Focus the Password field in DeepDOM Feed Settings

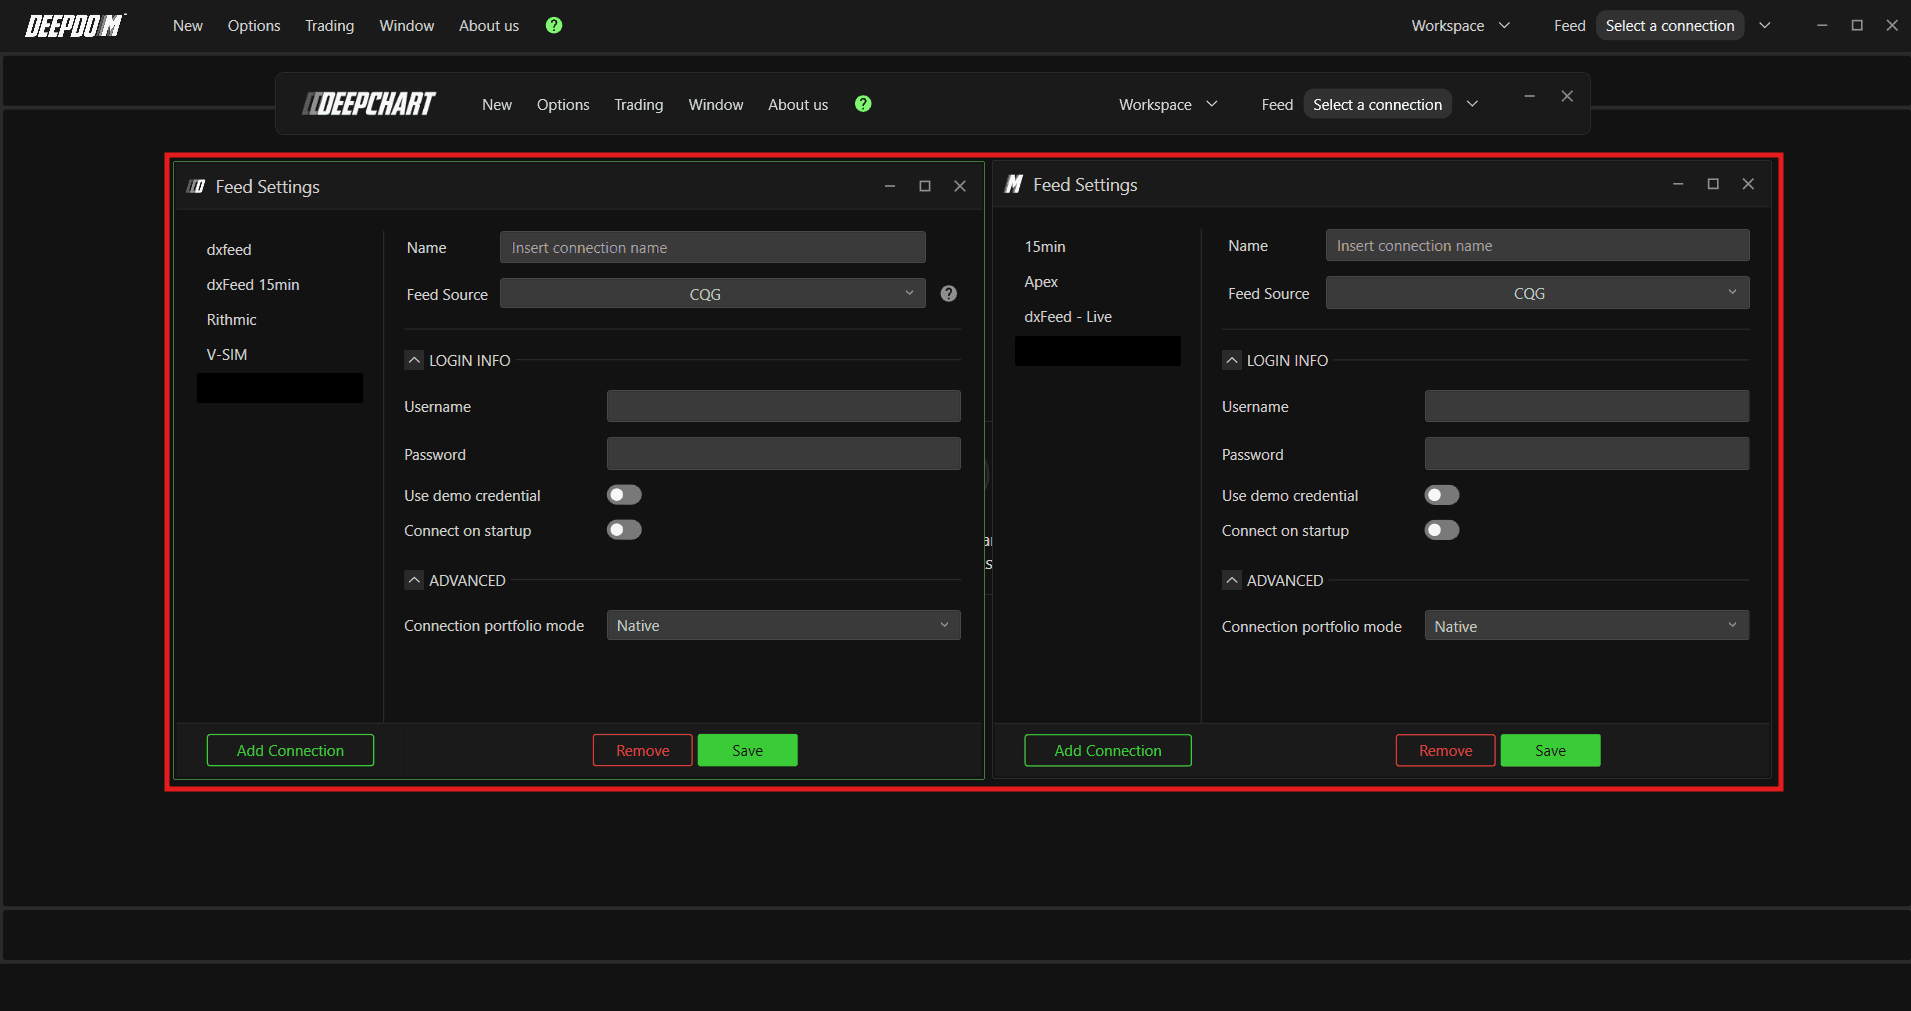[x=1587, y=453]
